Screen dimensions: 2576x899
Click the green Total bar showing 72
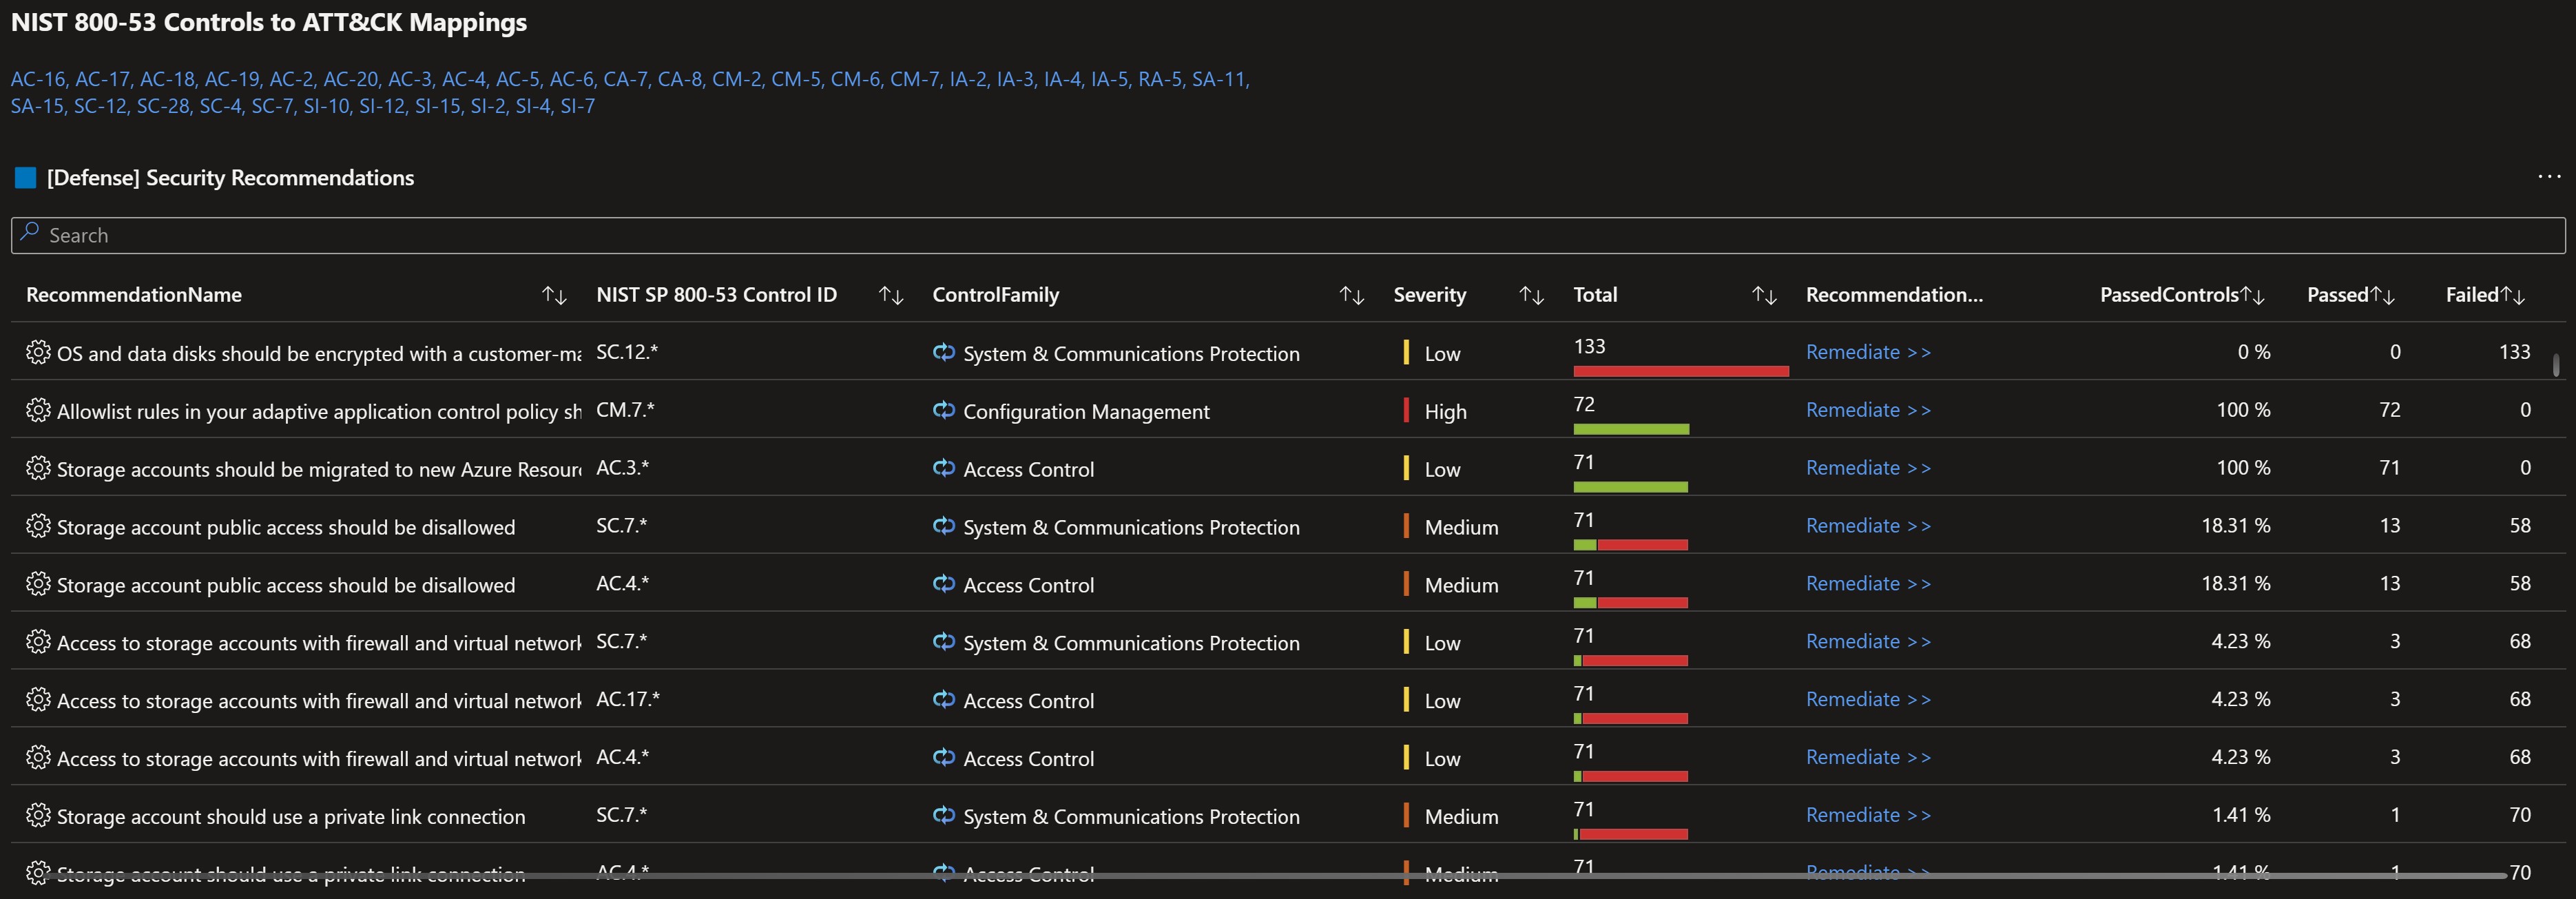click(1631, 429)
